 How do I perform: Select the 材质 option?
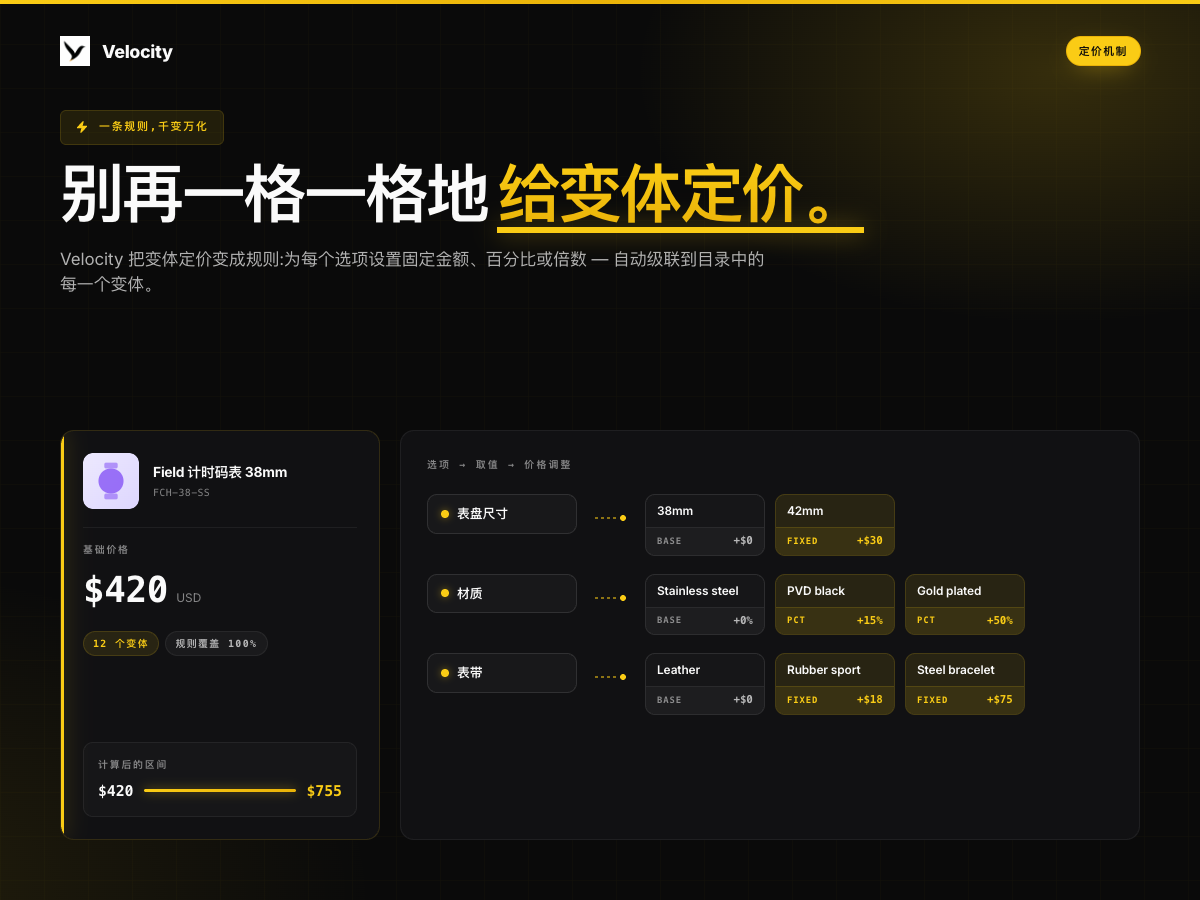[502, 593]
